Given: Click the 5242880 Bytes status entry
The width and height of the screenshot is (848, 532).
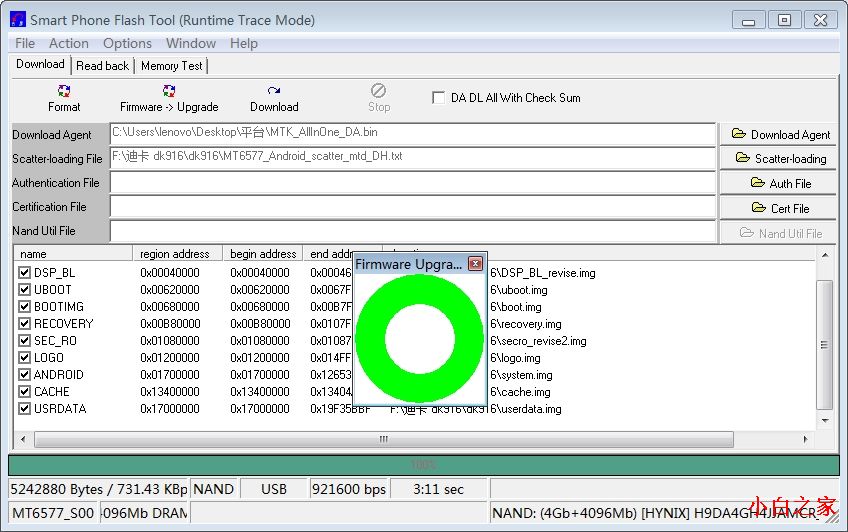Looking at the screenshot, I should click(x=98, y=489).
